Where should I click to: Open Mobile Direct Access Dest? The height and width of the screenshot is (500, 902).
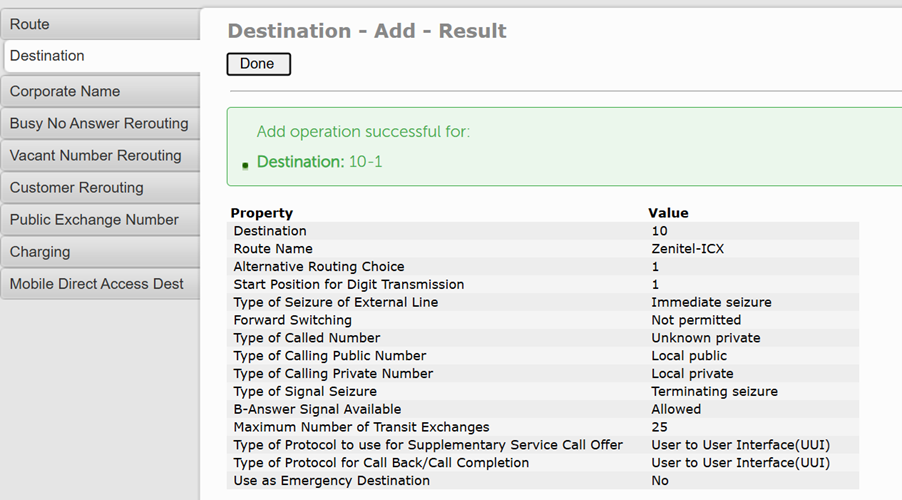point(100,283)
